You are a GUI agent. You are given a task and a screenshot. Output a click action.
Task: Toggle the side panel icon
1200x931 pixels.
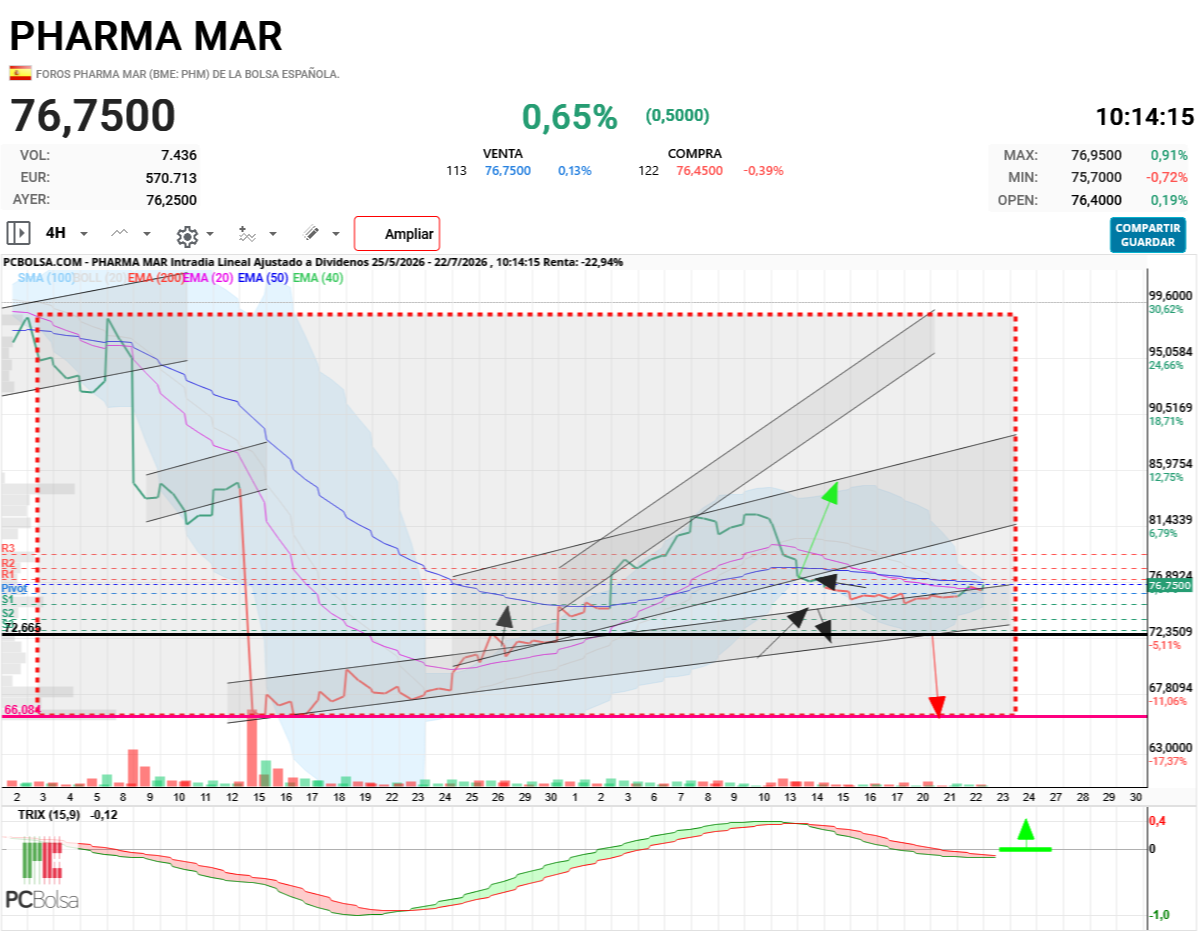click(x=18, y=233)
